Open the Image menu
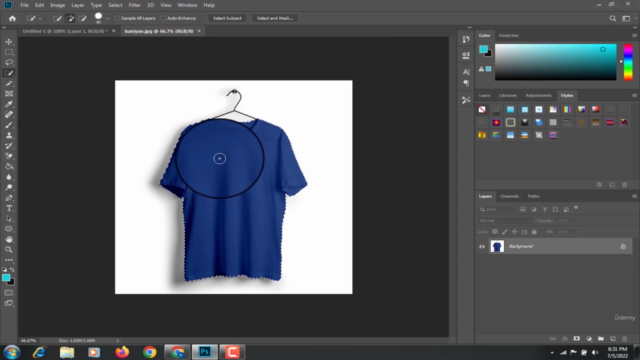The image size is (640, 360). 58,5
